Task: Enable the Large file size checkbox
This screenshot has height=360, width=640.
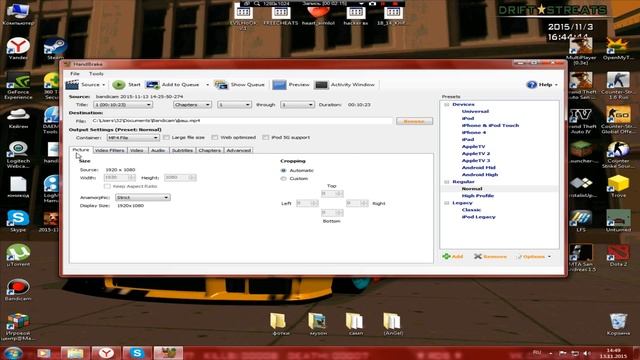Action: coord(166,138)
